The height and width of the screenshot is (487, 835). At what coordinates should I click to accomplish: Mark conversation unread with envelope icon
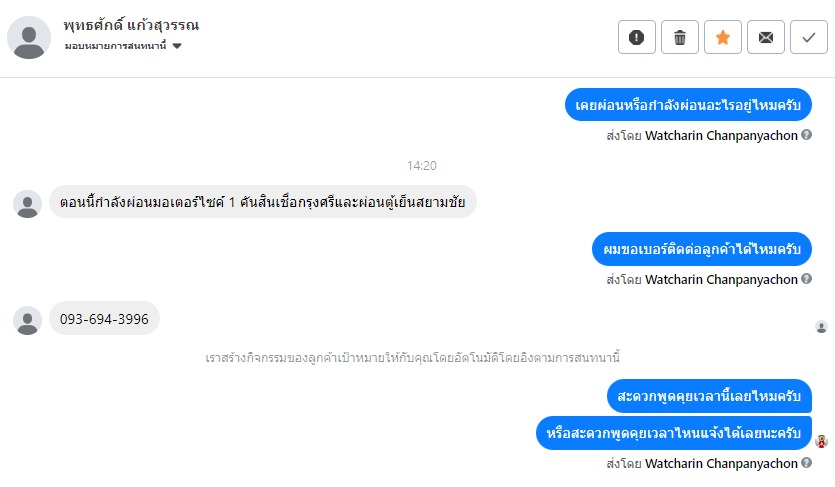(x=766, y=38)
